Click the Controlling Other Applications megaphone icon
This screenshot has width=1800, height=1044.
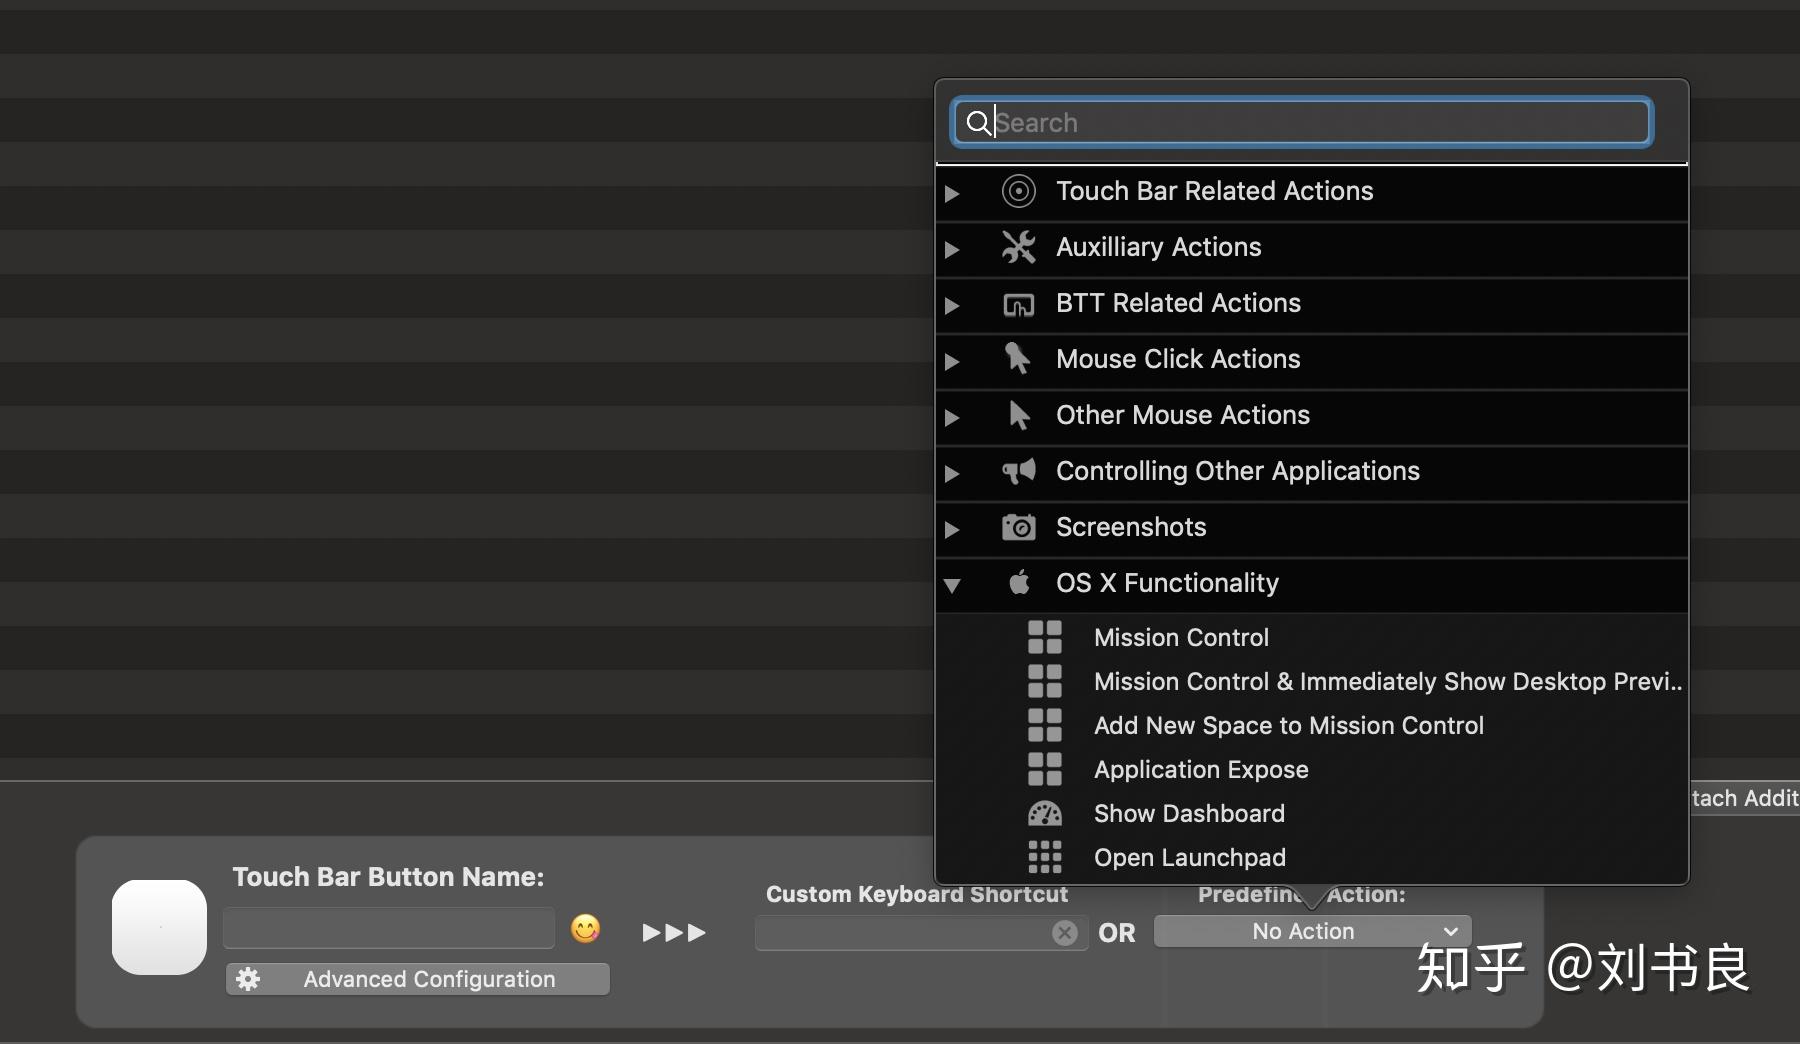point(1018,471)
